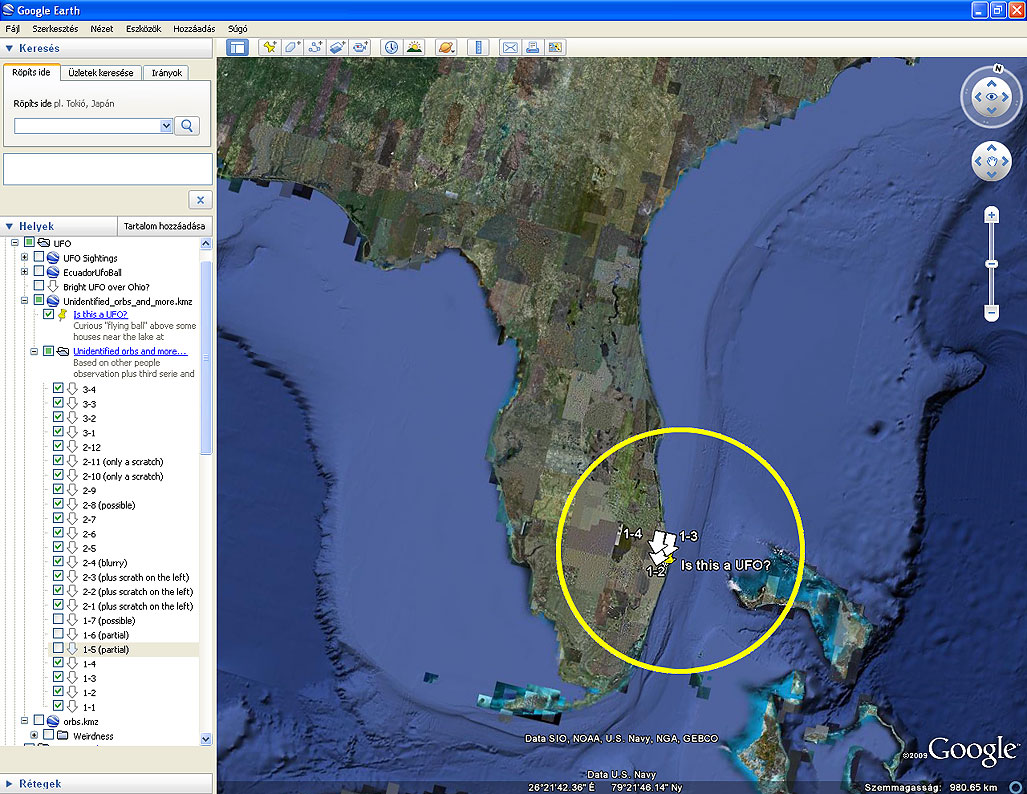Print the current view

tap(532, 47)
